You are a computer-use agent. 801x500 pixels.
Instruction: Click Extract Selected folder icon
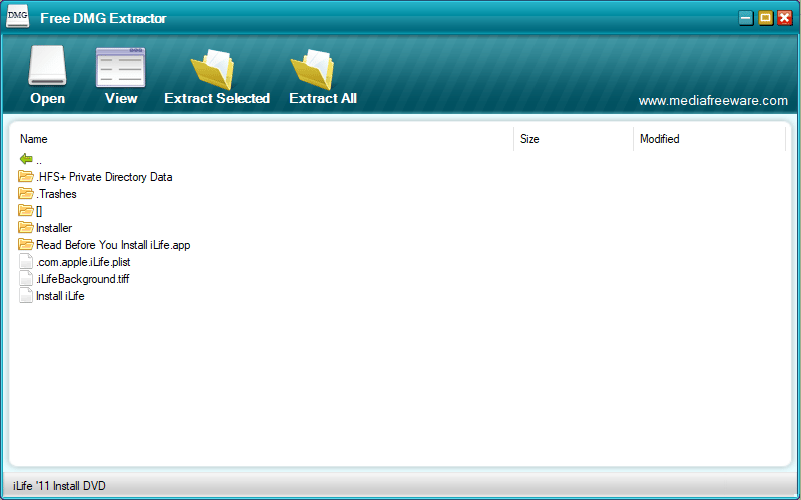pos(213,69)
